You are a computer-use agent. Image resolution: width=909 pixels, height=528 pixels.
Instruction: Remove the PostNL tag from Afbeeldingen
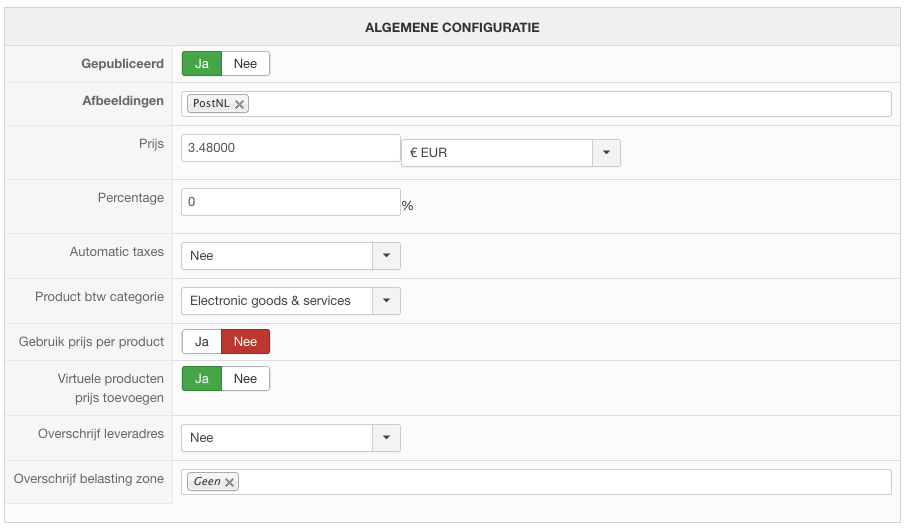point(239,104)
